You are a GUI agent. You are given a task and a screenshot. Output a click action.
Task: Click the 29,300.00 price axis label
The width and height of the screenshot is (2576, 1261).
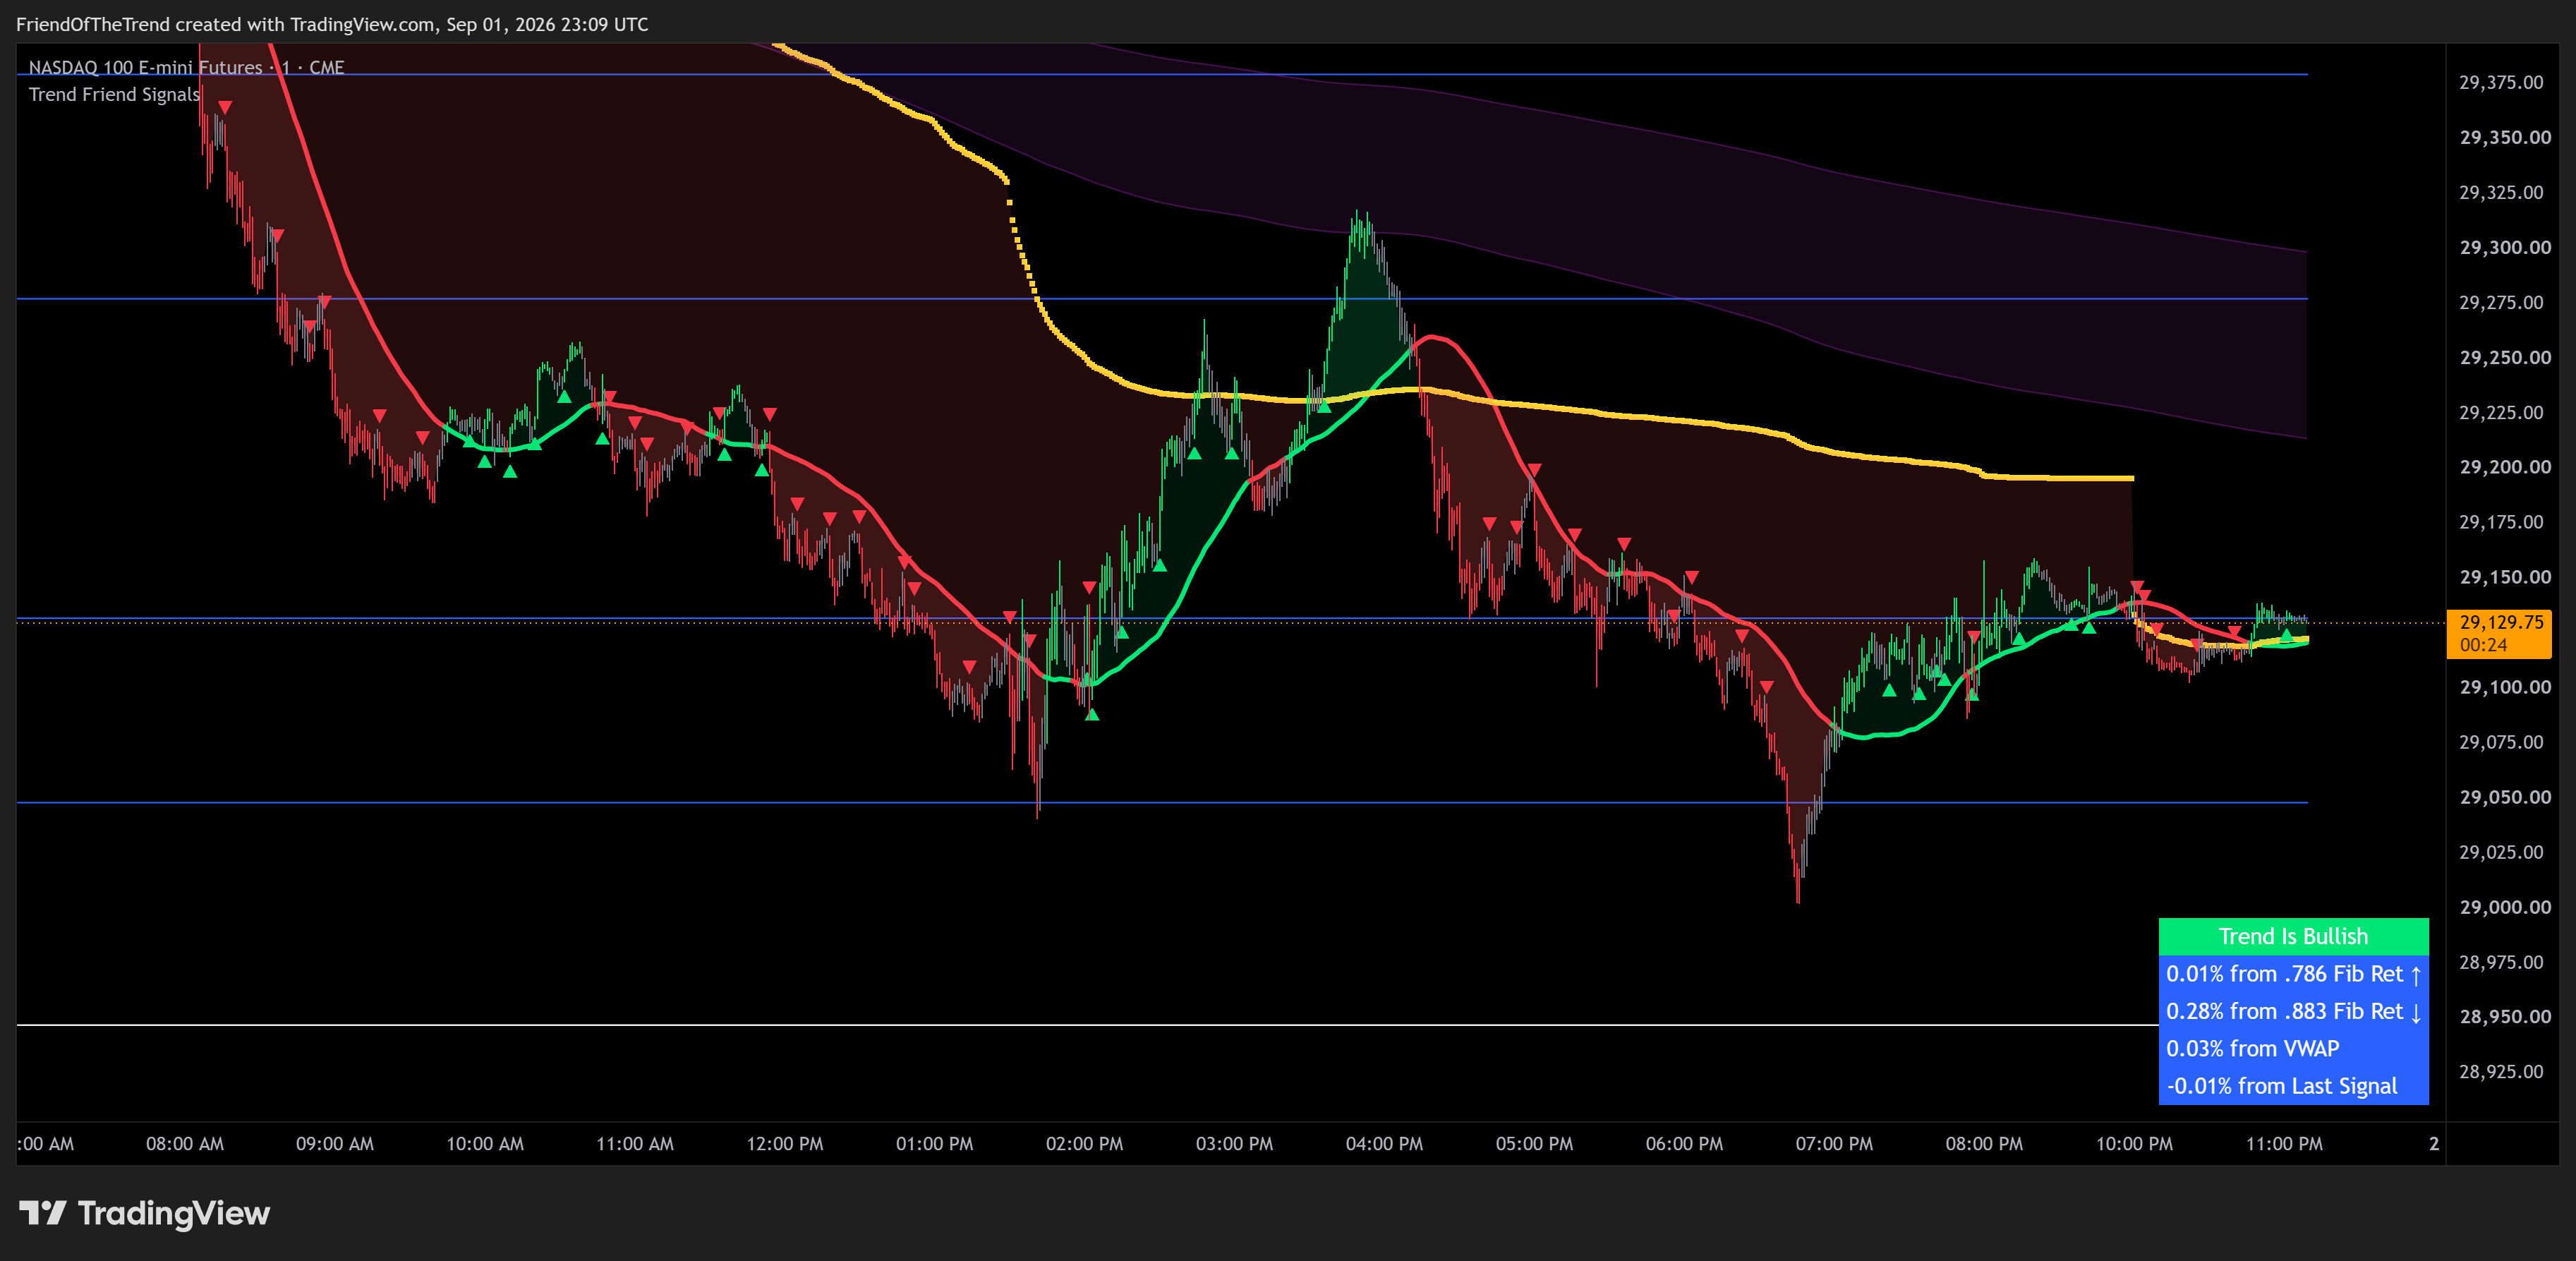point(2504,247)
